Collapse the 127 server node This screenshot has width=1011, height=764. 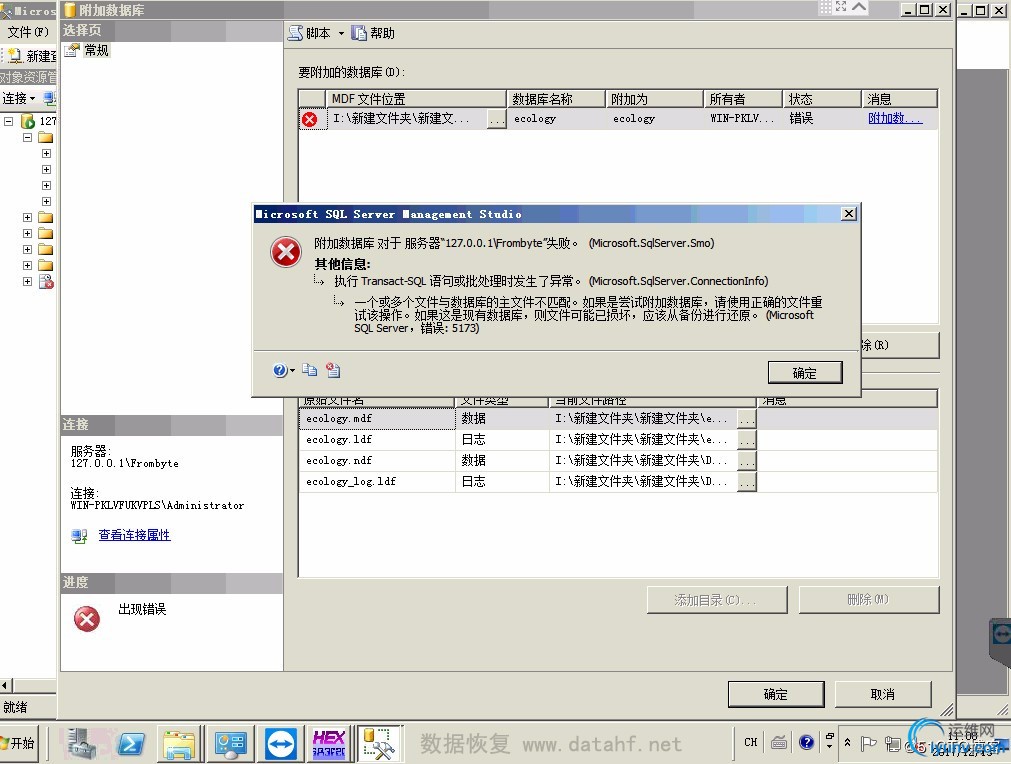(8, 121)
